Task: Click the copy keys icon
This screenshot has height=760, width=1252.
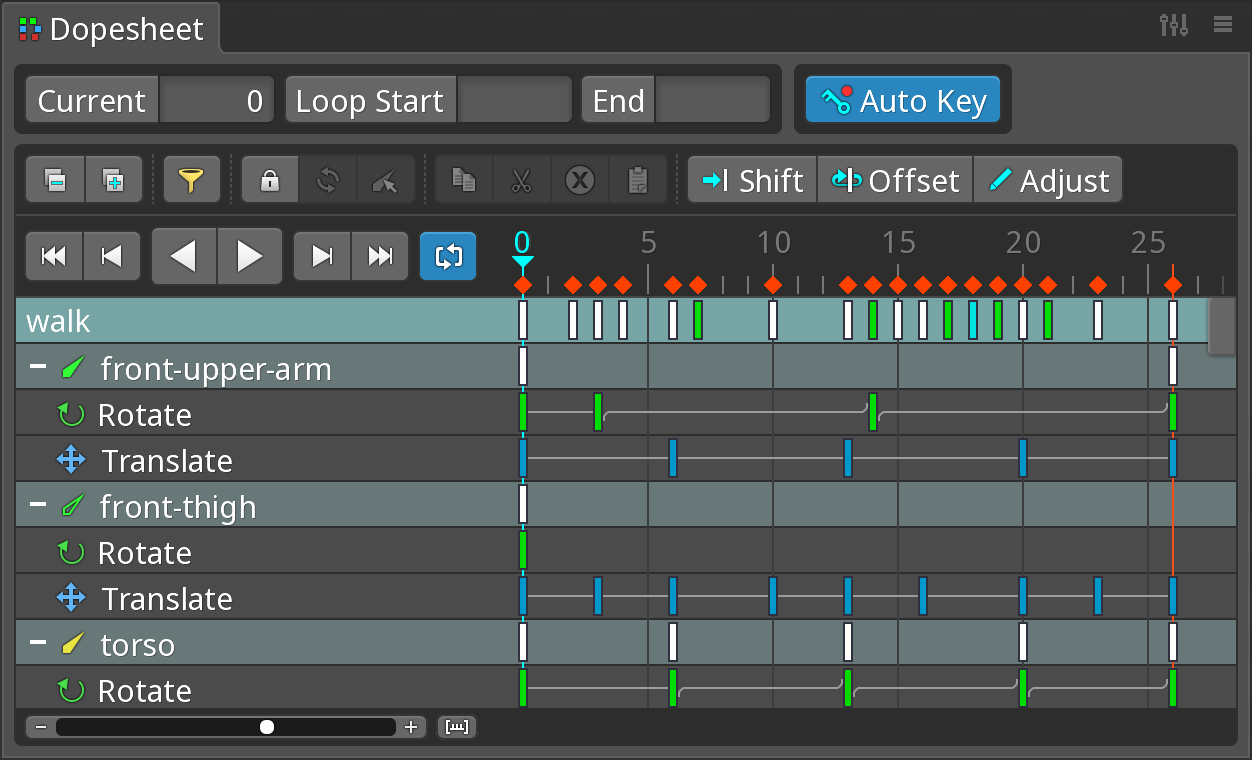Action: click(x=464, y=181)
